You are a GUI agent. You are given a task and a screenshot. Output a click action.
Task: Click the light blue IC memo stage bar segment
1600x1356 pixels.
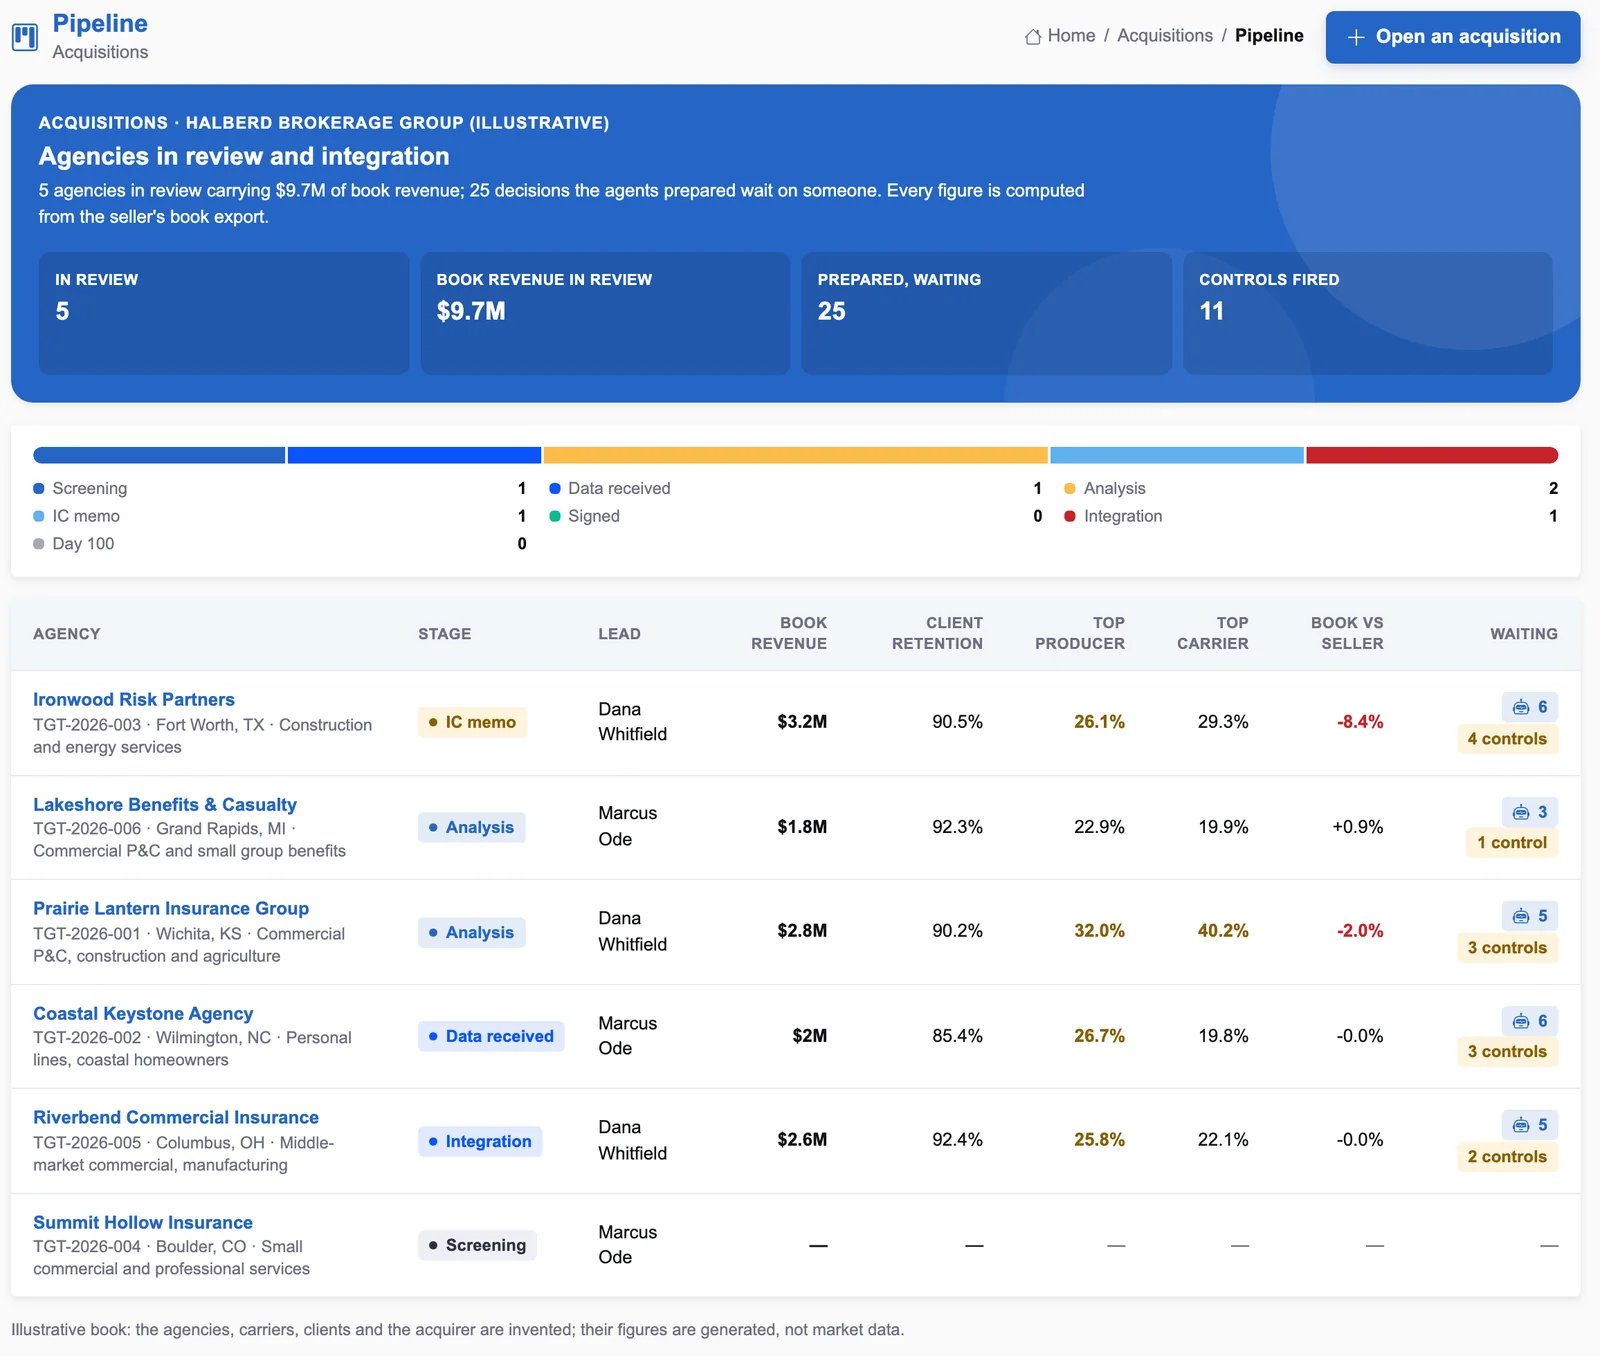point(1177,455)
